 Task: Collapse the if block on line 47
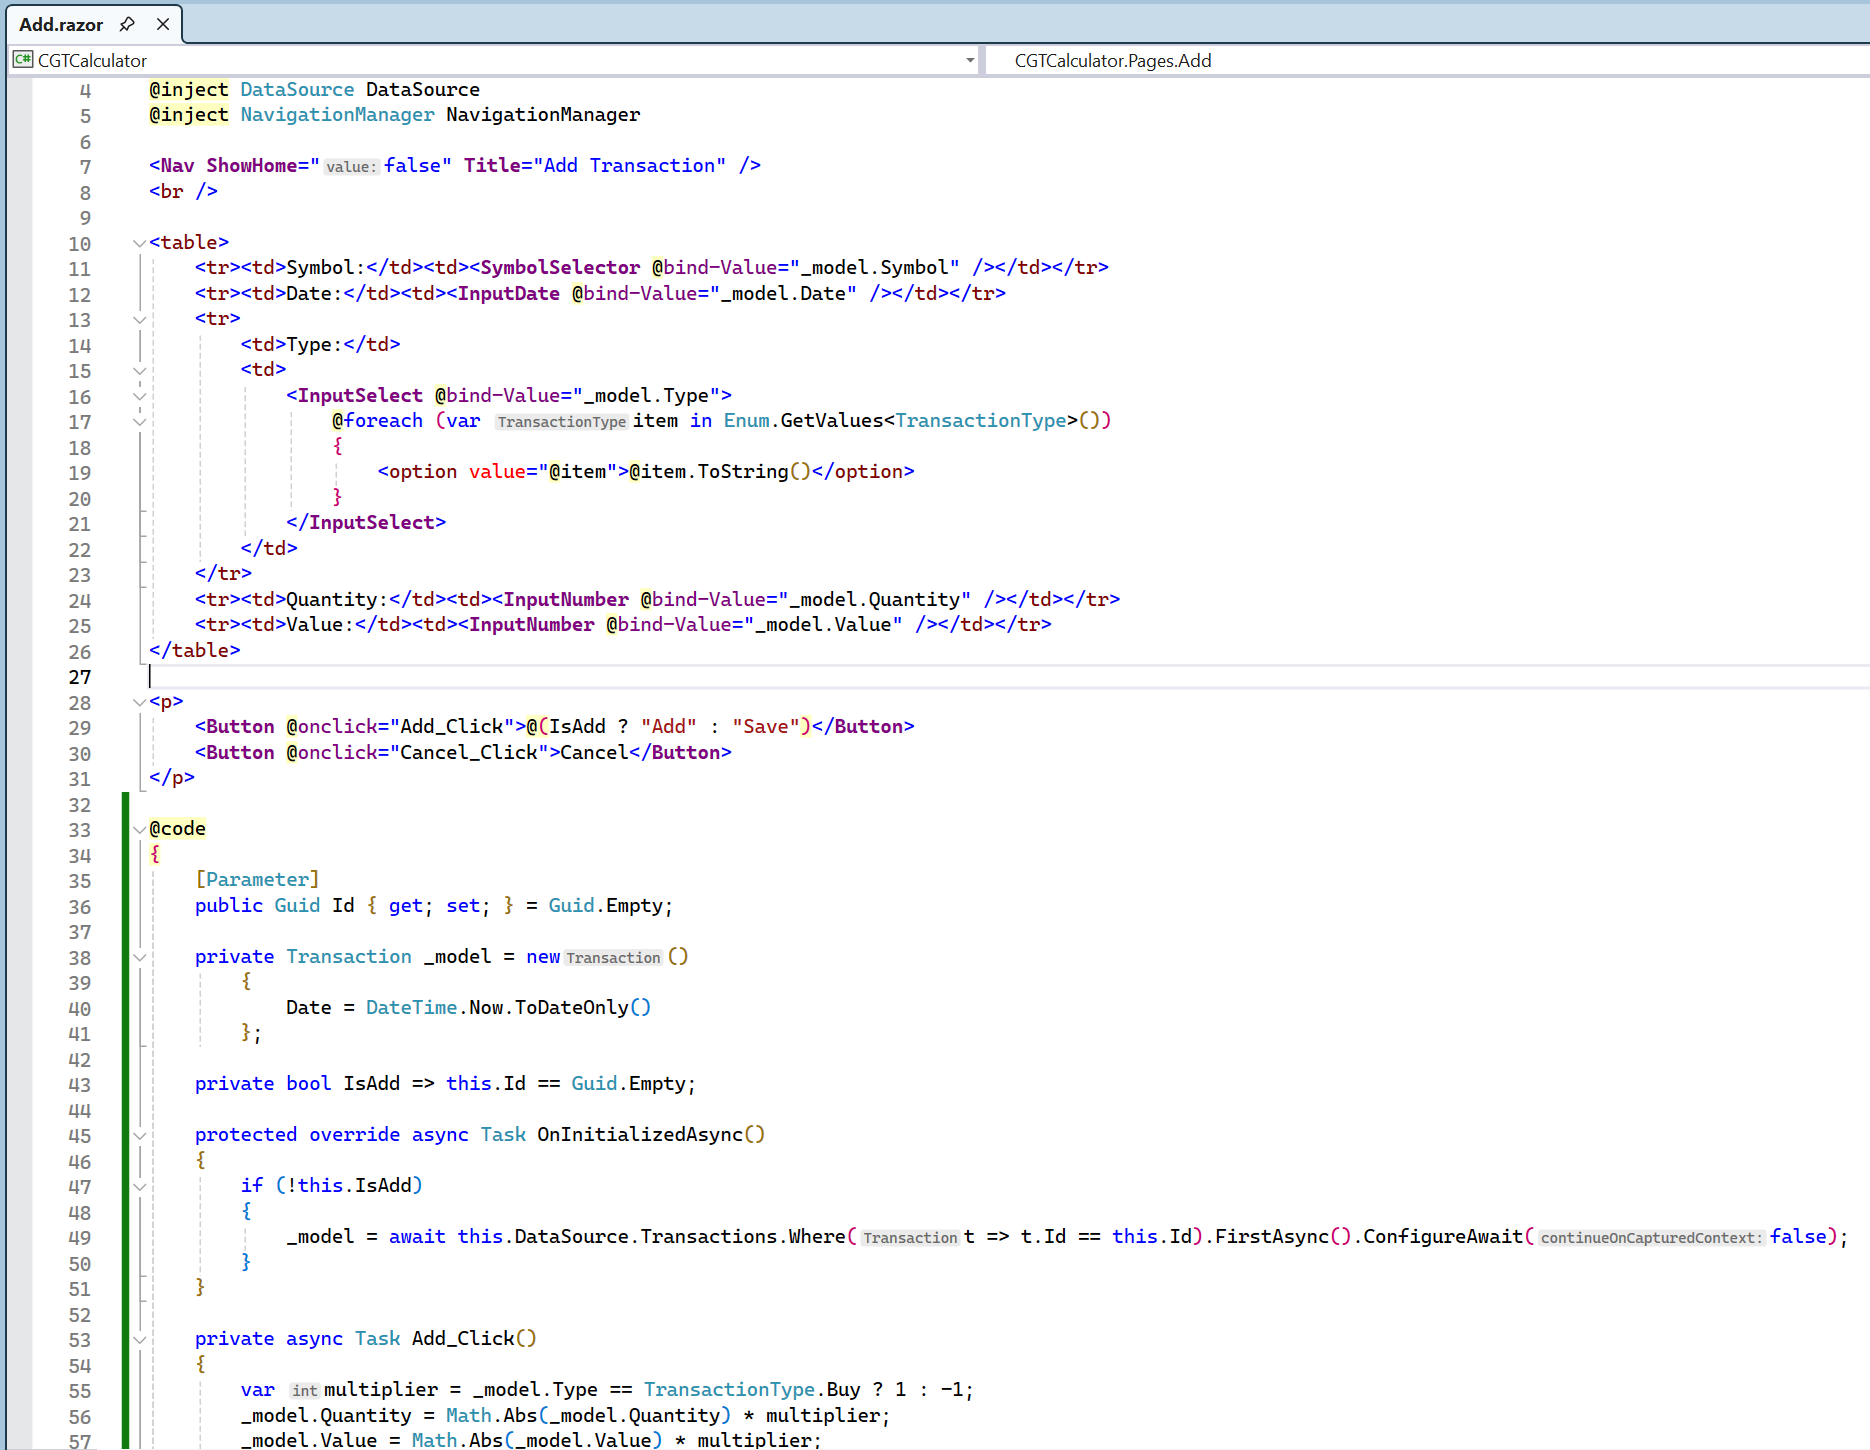(x=139, y=1186)
